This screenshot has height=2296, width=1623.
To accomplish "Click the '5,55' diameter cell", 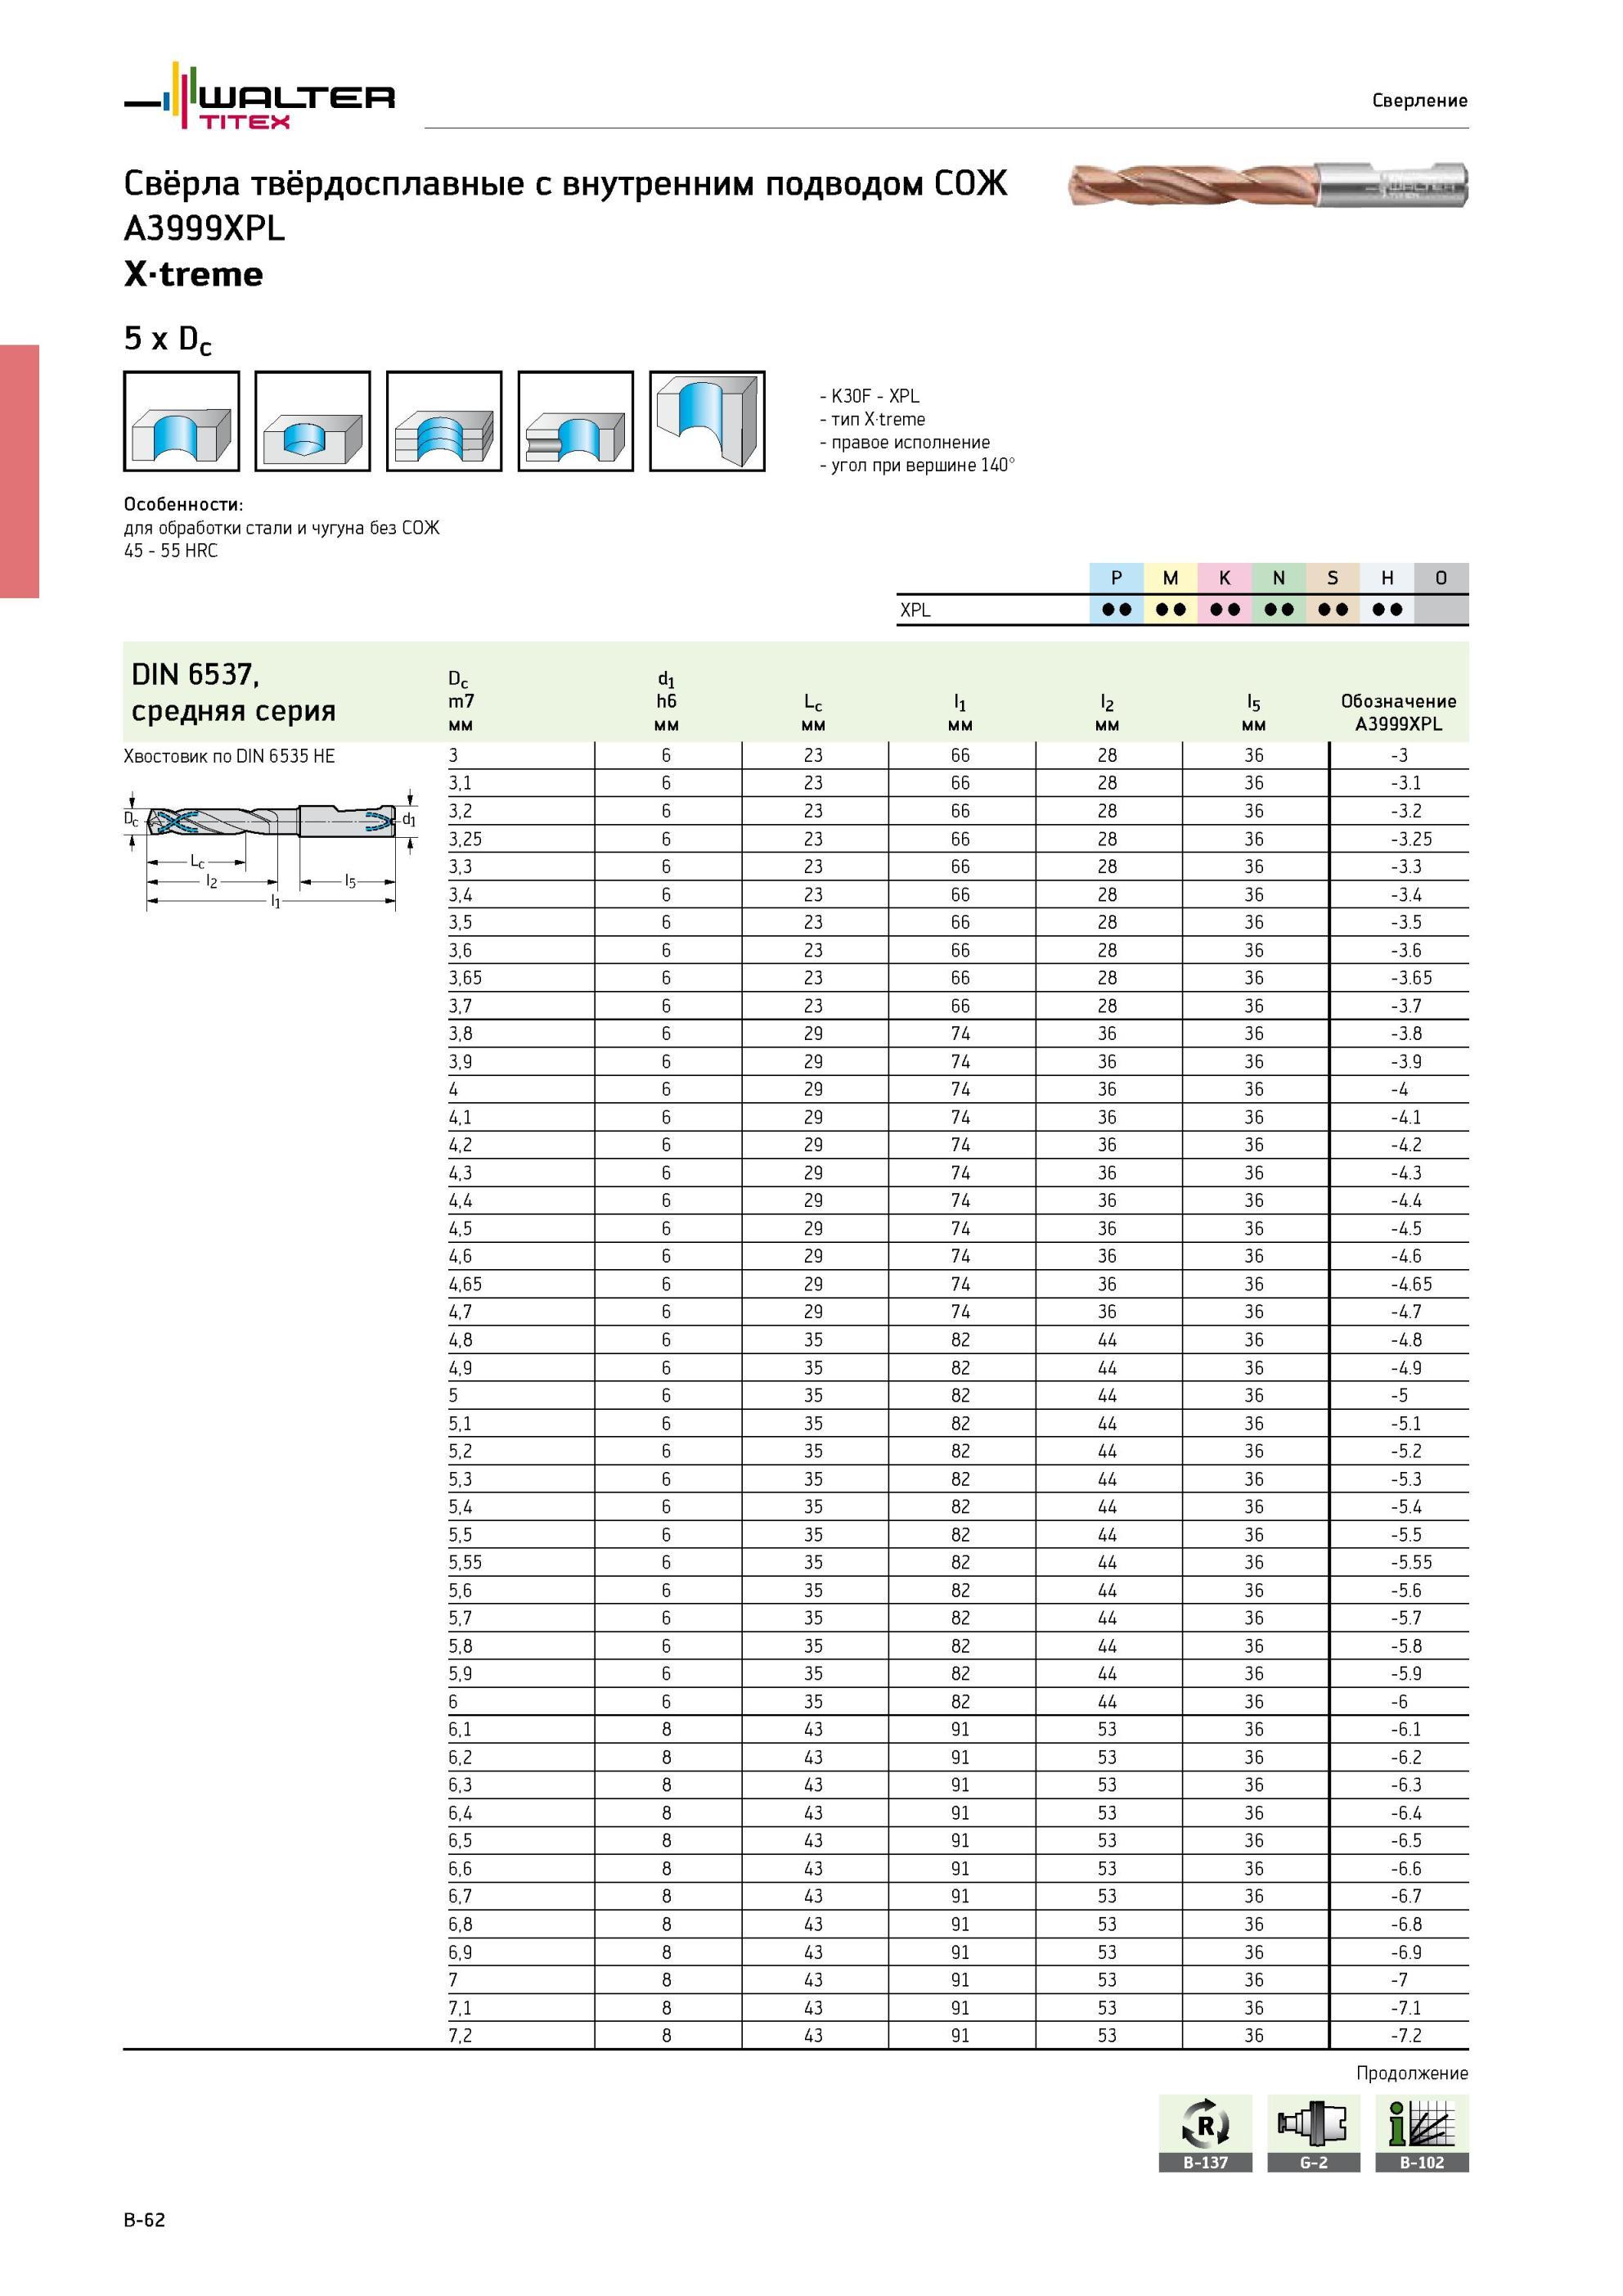I will coord(465,1562).
